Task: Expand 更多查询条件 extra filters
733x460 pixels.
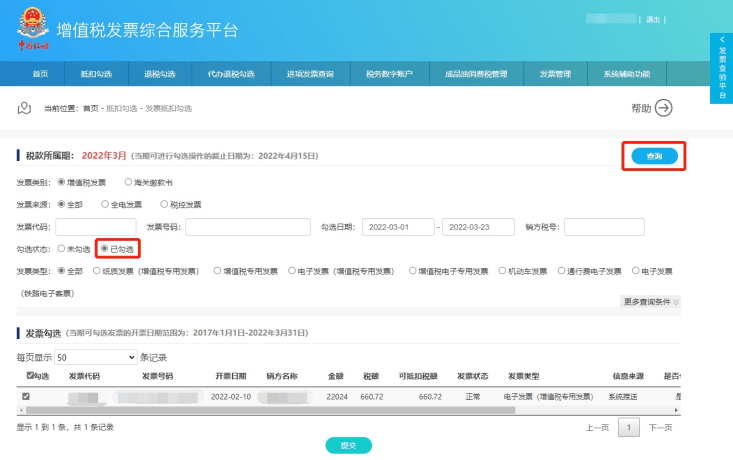Action: (651, 301)
